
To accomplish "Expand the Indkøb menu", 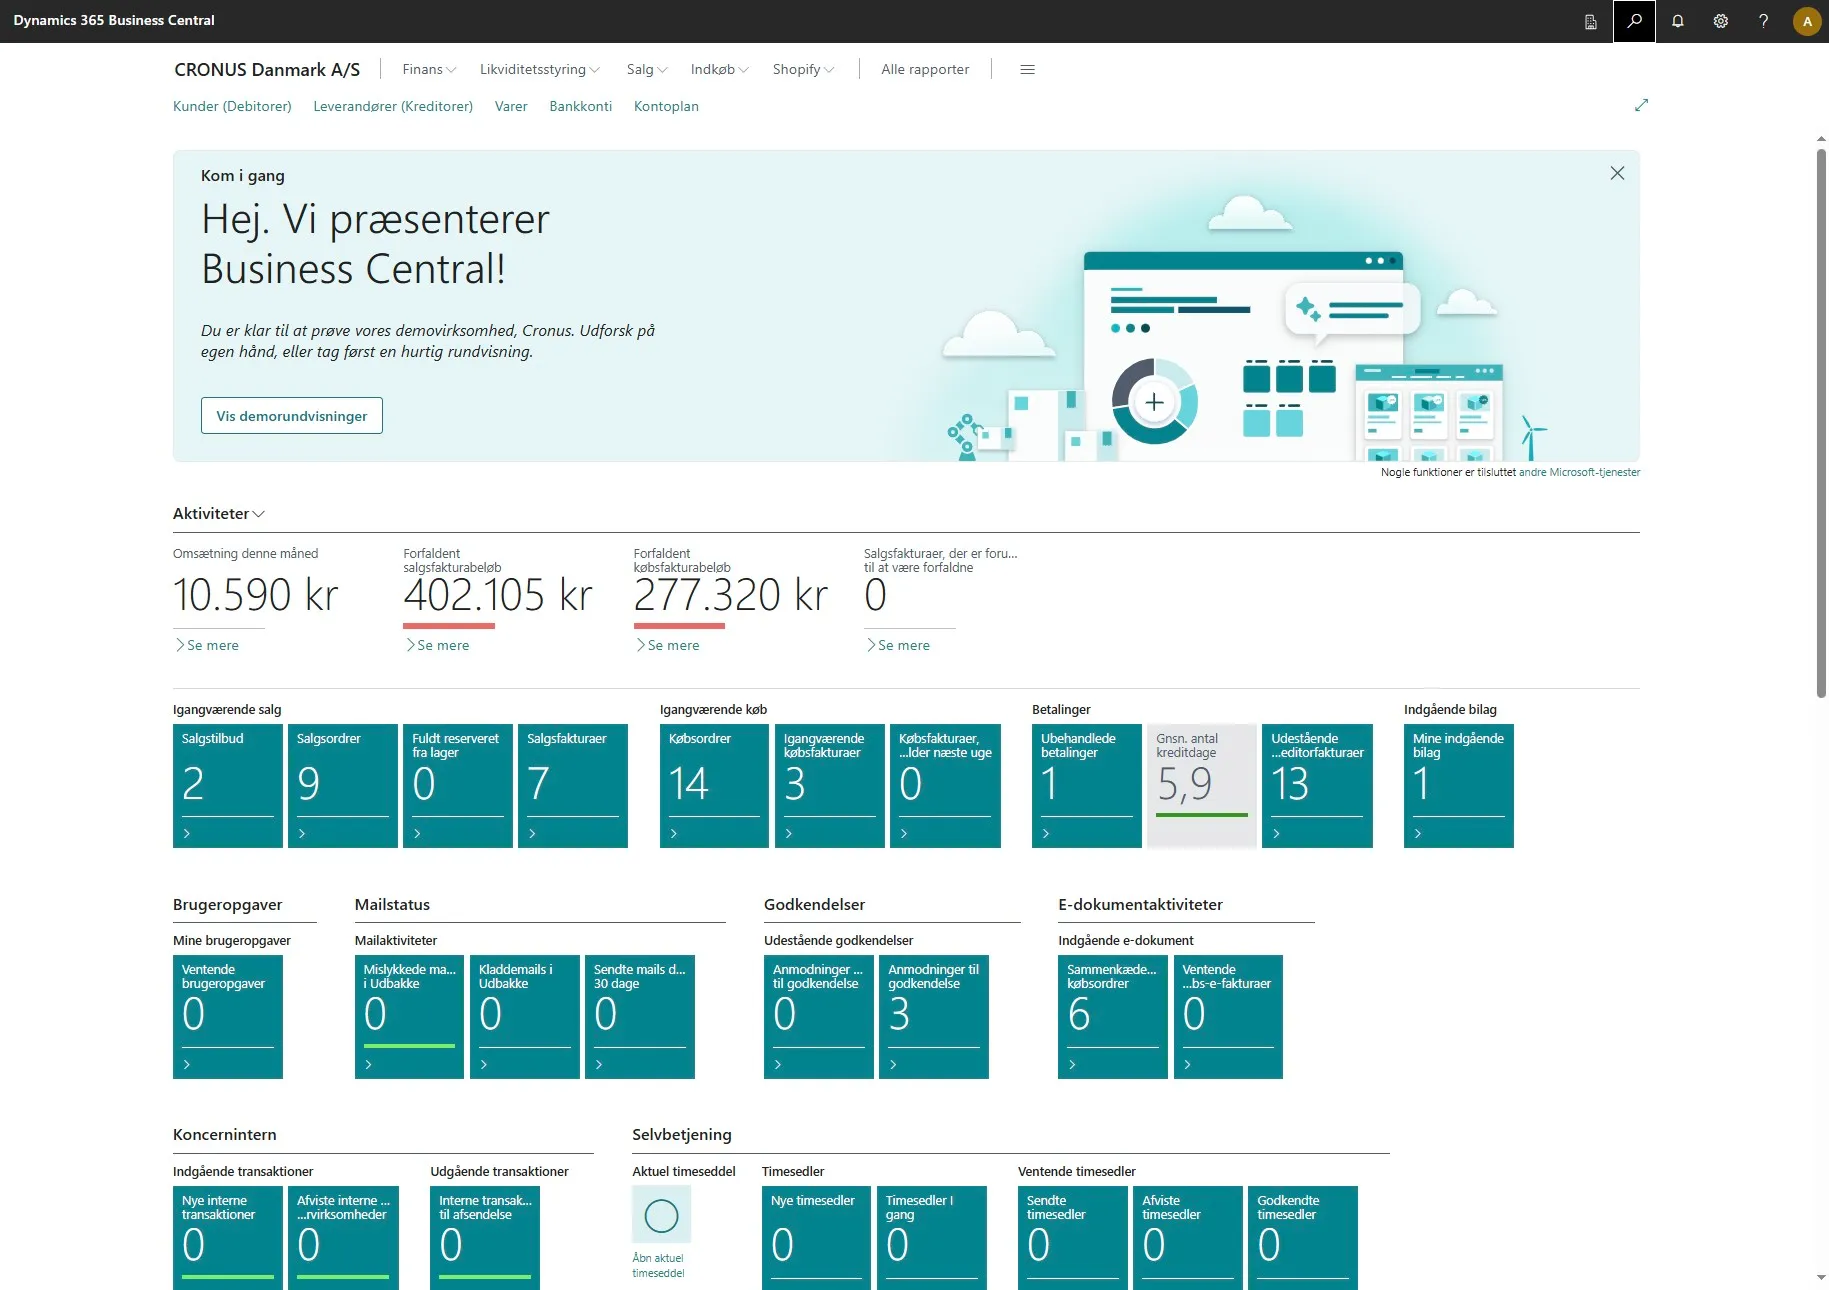I will [719, 69].
